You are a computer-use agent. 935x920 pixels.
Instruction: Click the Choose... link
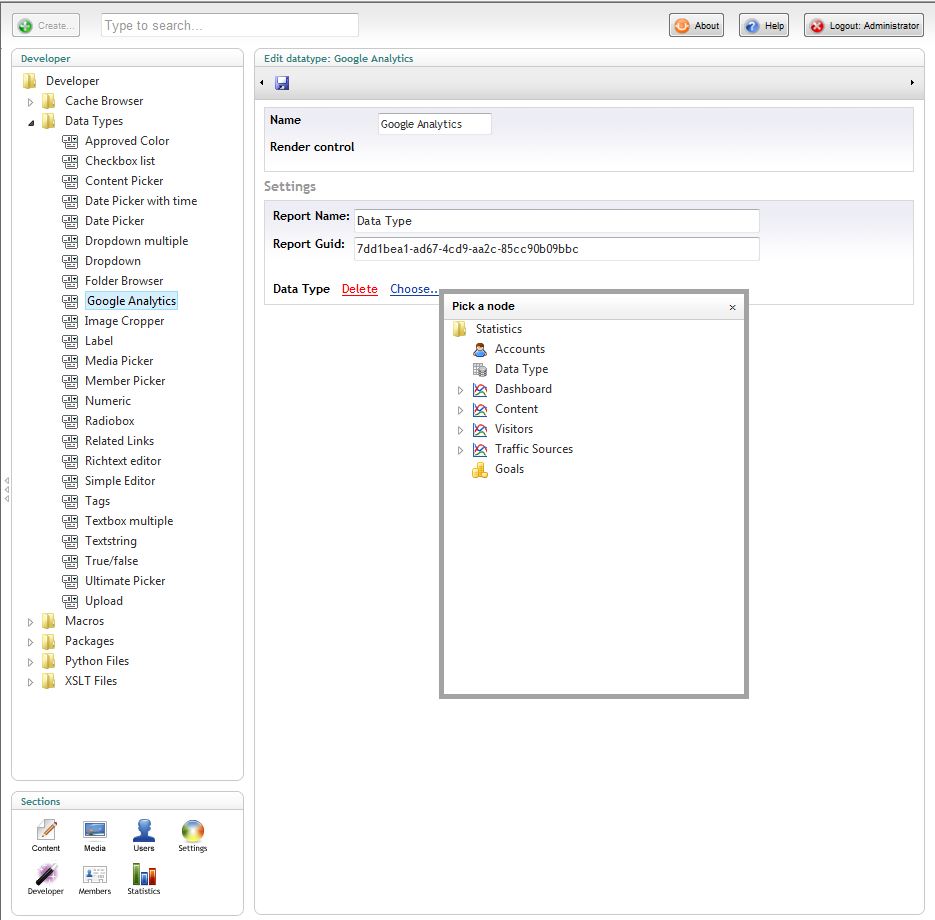(x=414, y=289)
